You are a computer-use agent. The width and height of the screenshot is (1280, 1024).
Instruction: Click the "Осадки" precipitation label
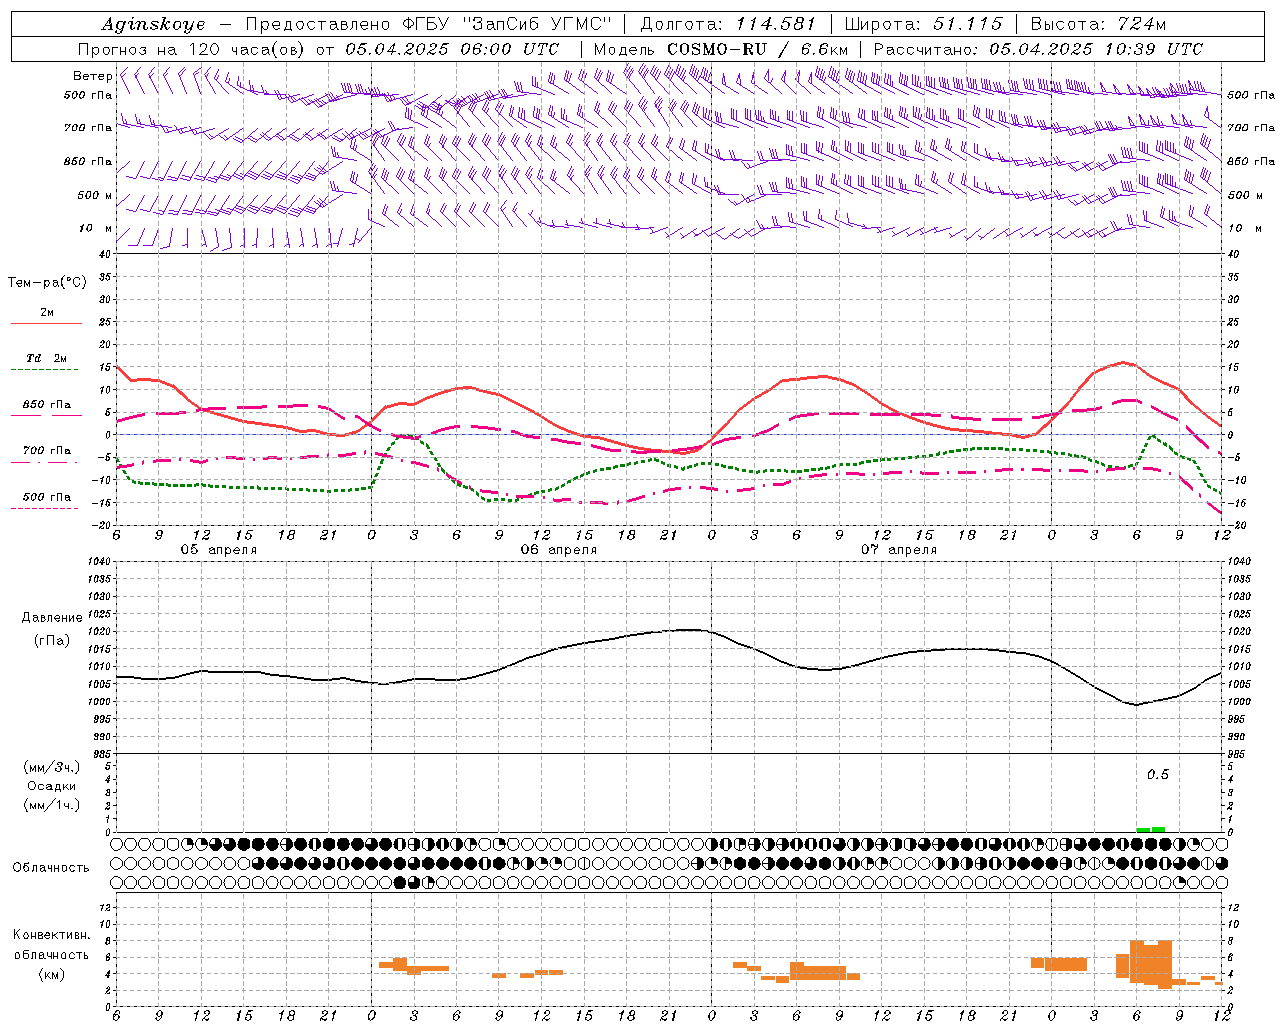pyautogui.click(x=52, y=786)
